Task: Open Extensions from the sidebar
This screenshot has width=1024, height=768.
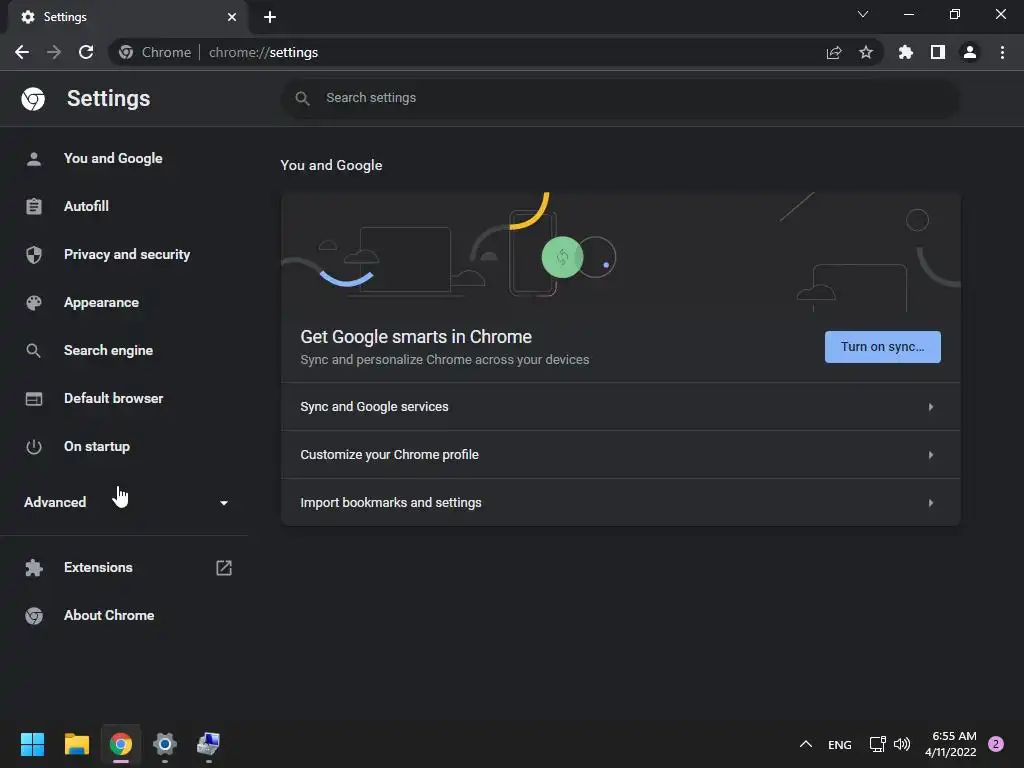Action: tap(124, 568)
